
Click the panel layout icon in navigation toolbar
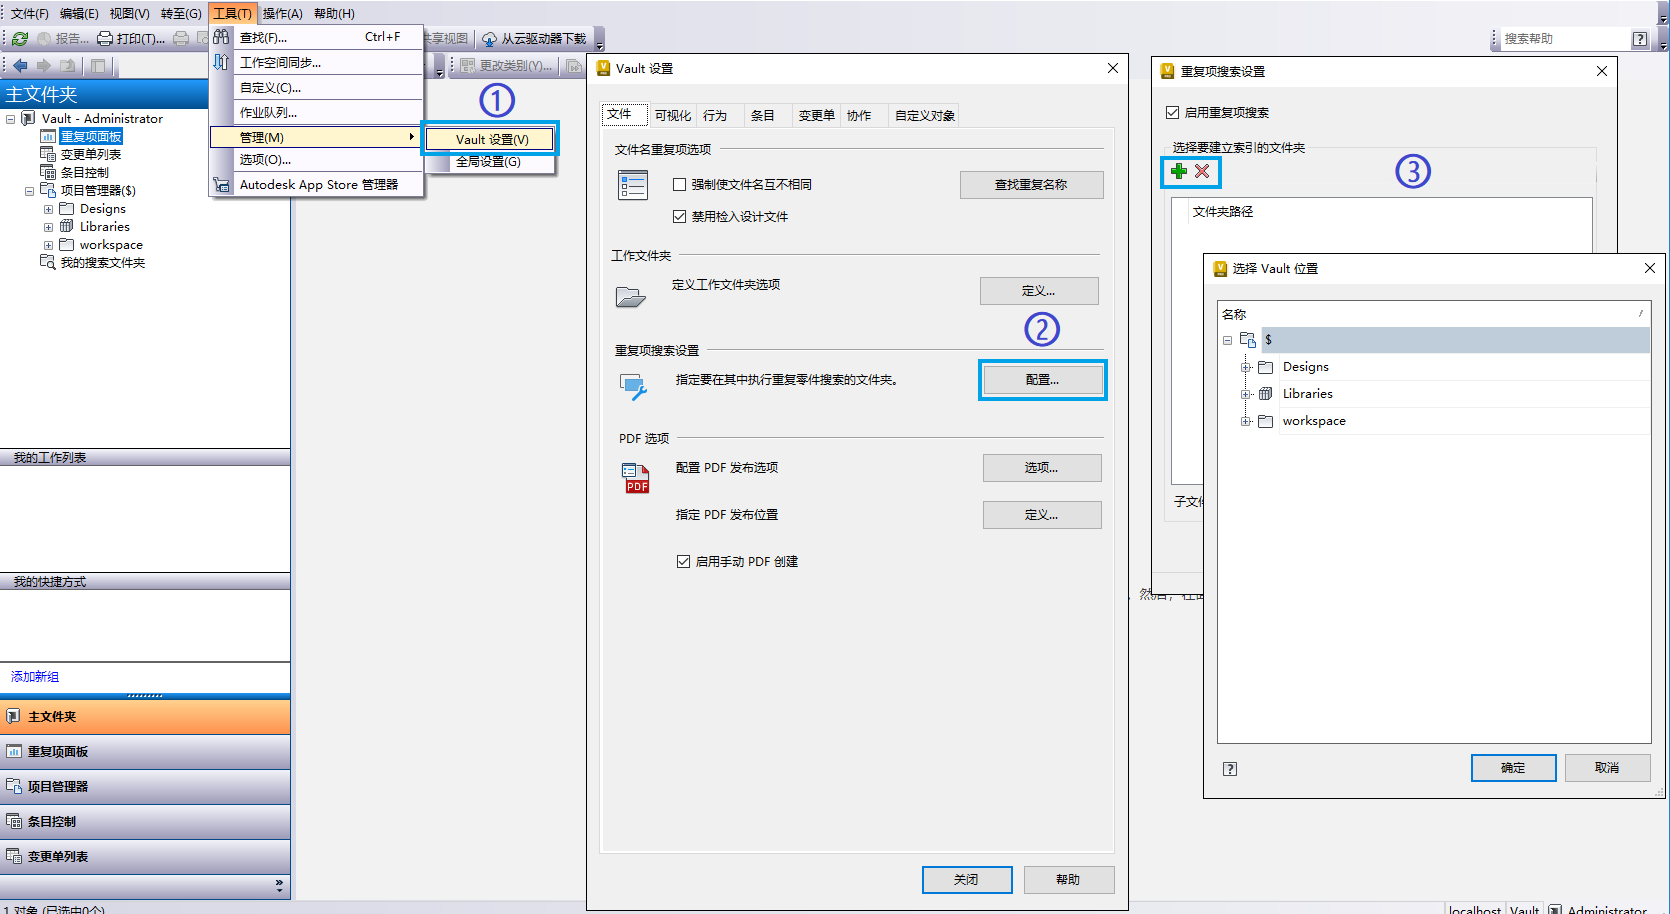click(x=98, y=66)
